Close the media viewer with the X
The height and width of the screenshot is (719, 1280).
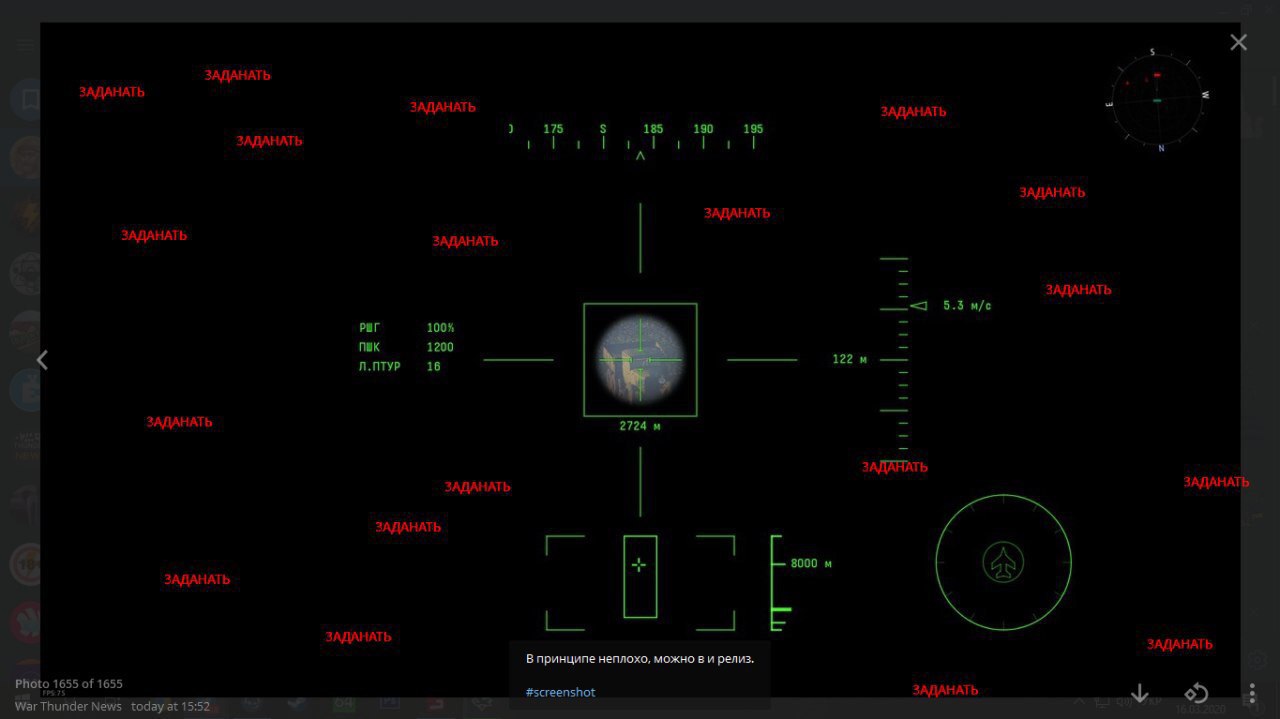(x=1238, y=42)
